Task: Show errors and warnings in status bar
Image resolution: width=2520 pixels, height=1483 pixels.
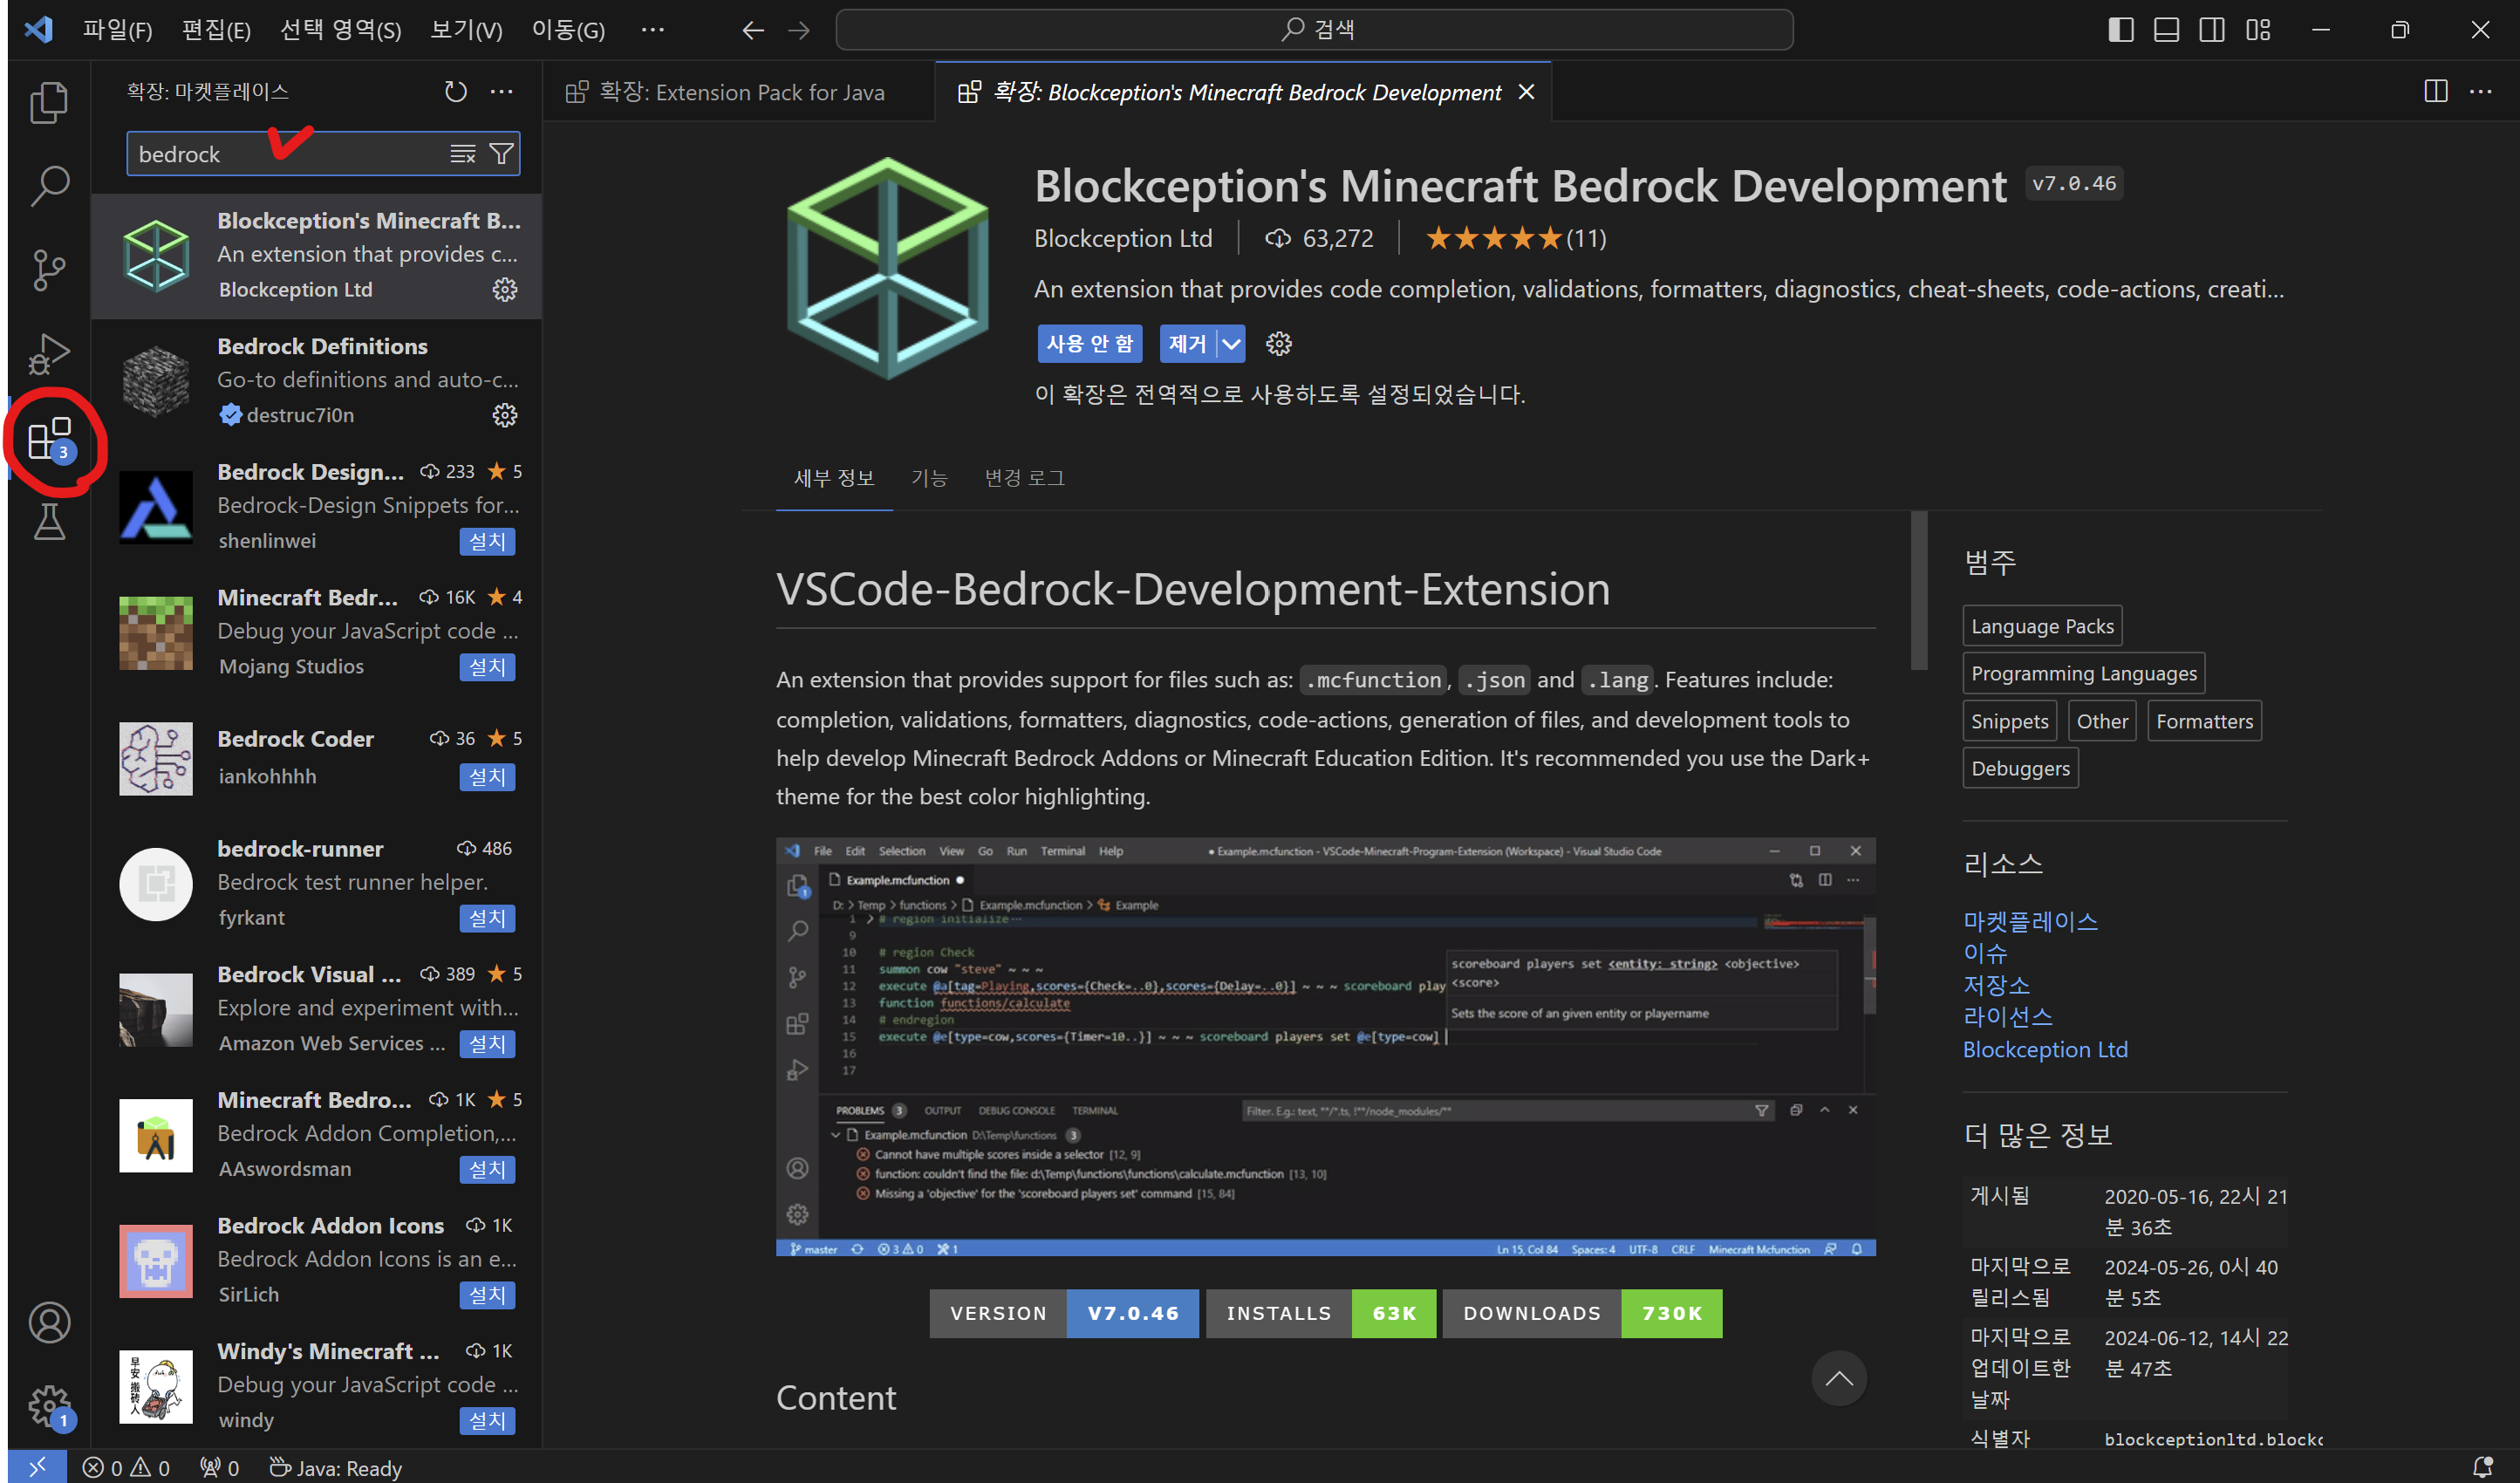Action: pos(126,1467)
